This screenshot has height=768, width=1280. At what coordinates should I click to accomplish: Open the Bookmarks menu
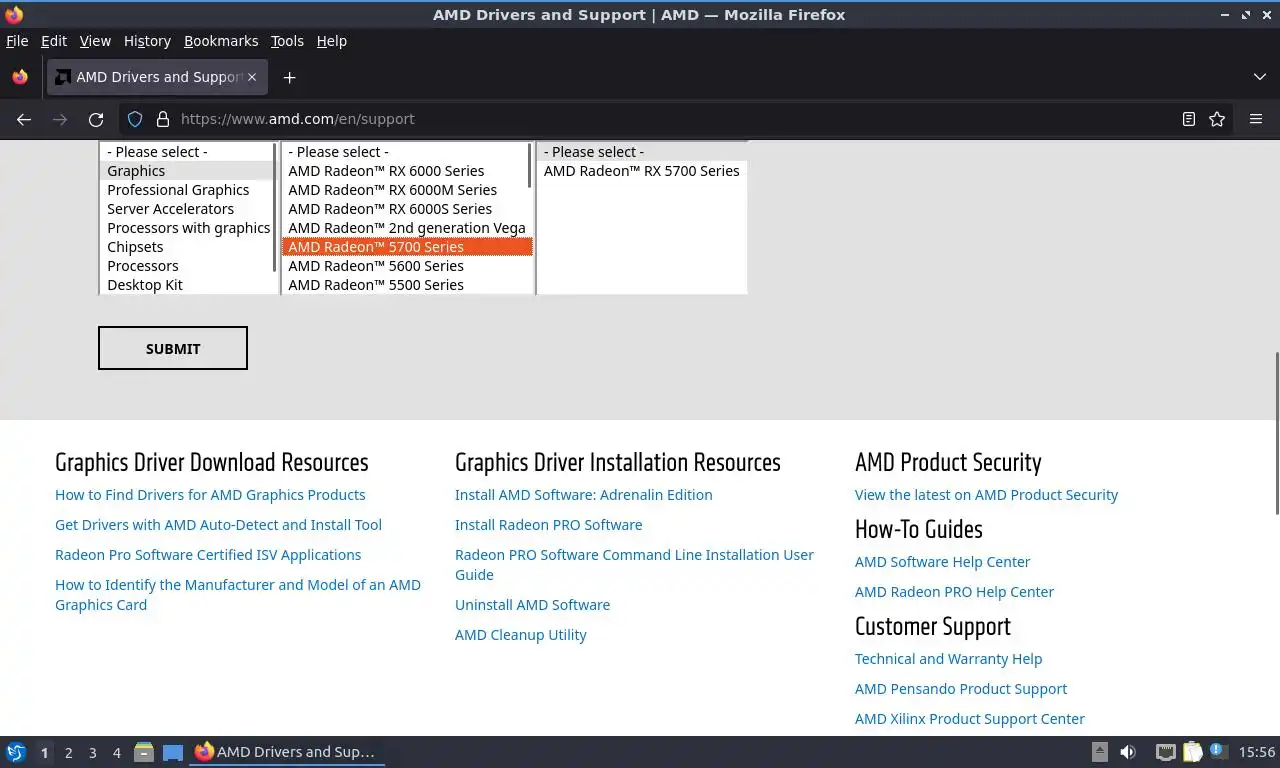(x=221, y=41)
